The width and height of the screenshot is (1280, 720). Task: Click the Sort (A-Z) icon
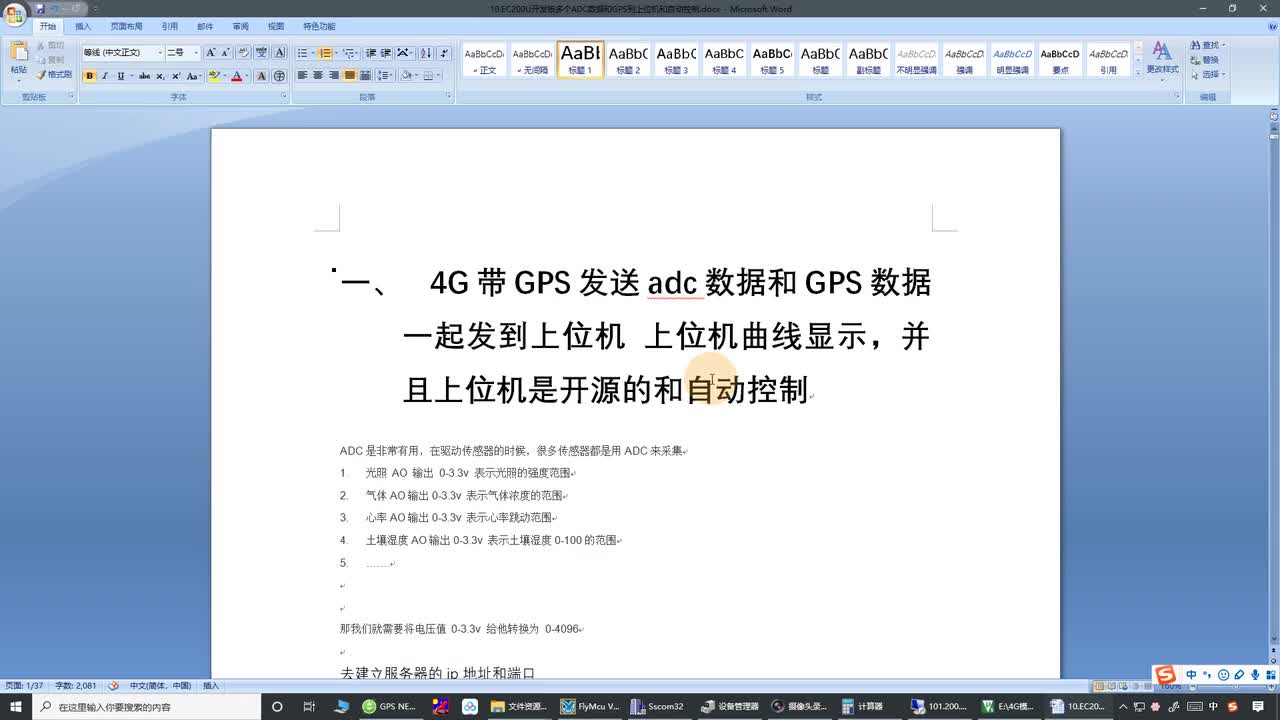click(x=426, y=52)
